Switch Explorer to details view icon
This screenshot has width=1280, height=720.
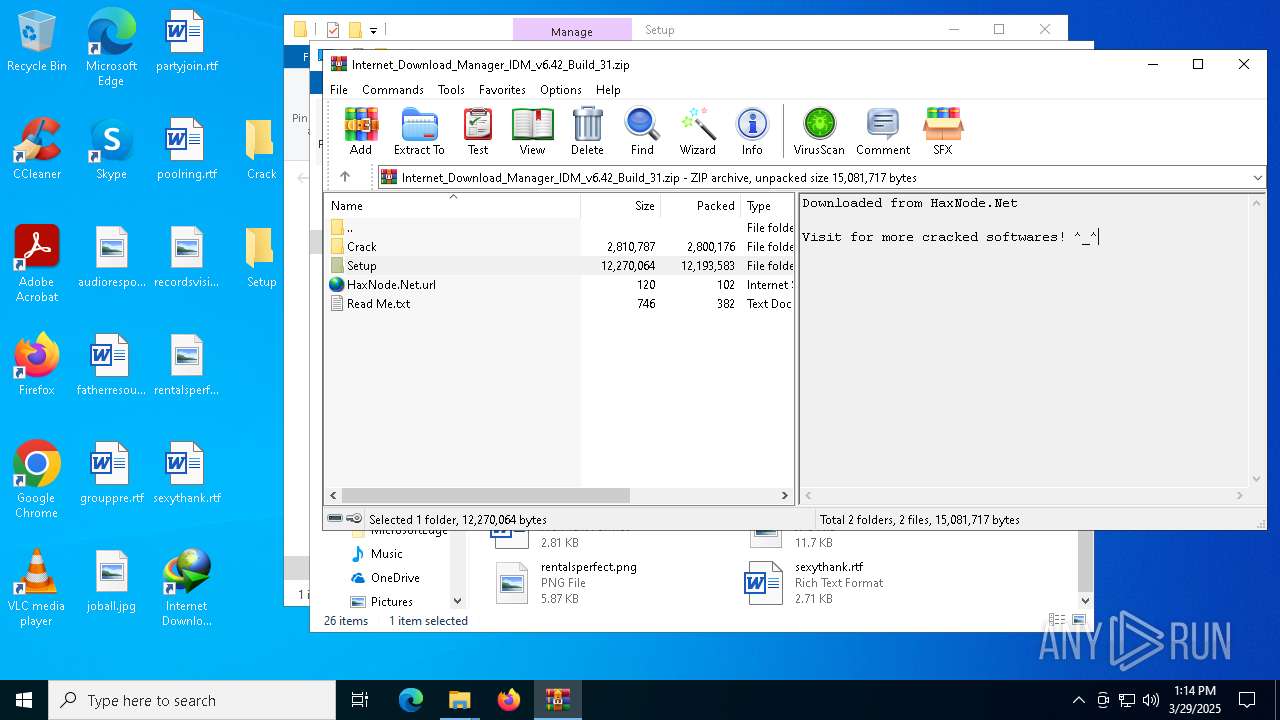click(1056, 621)
